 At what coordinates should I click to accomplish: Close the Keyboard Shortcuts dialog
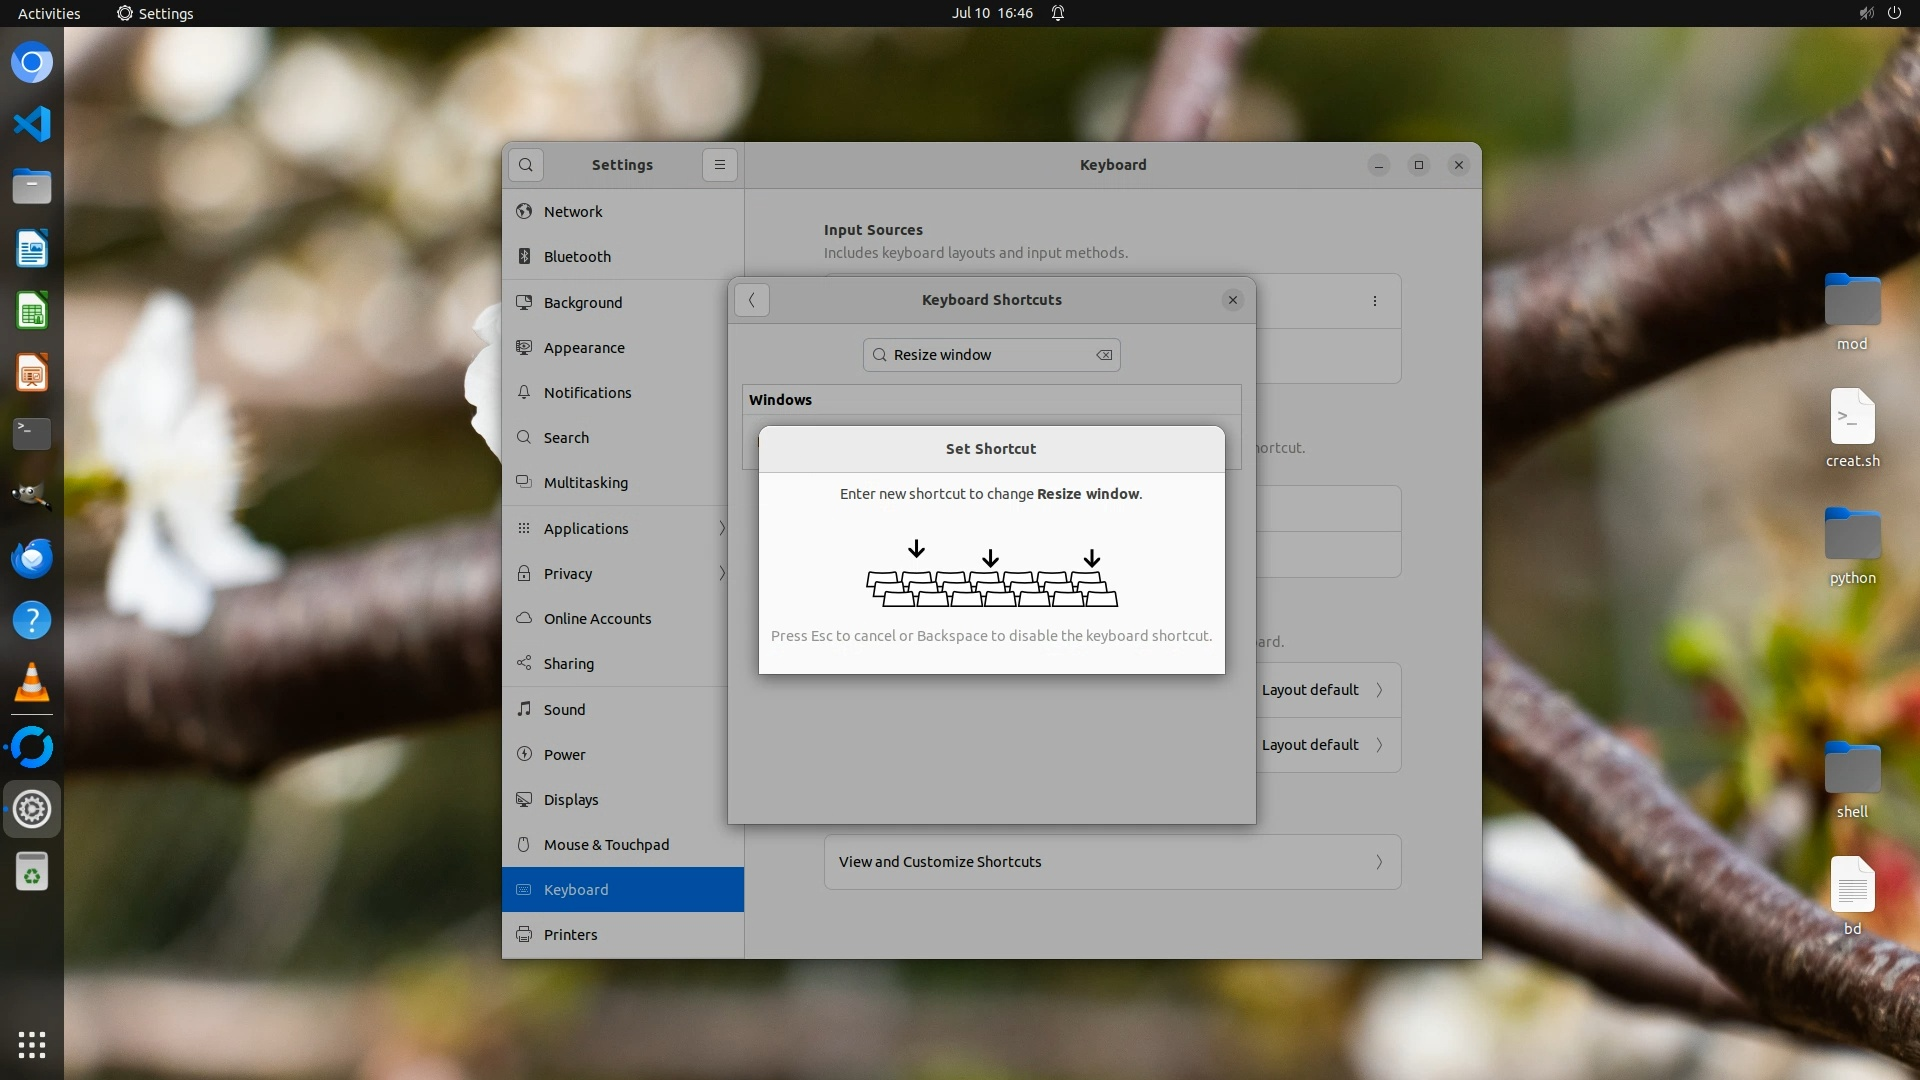tap(1233, 300)
